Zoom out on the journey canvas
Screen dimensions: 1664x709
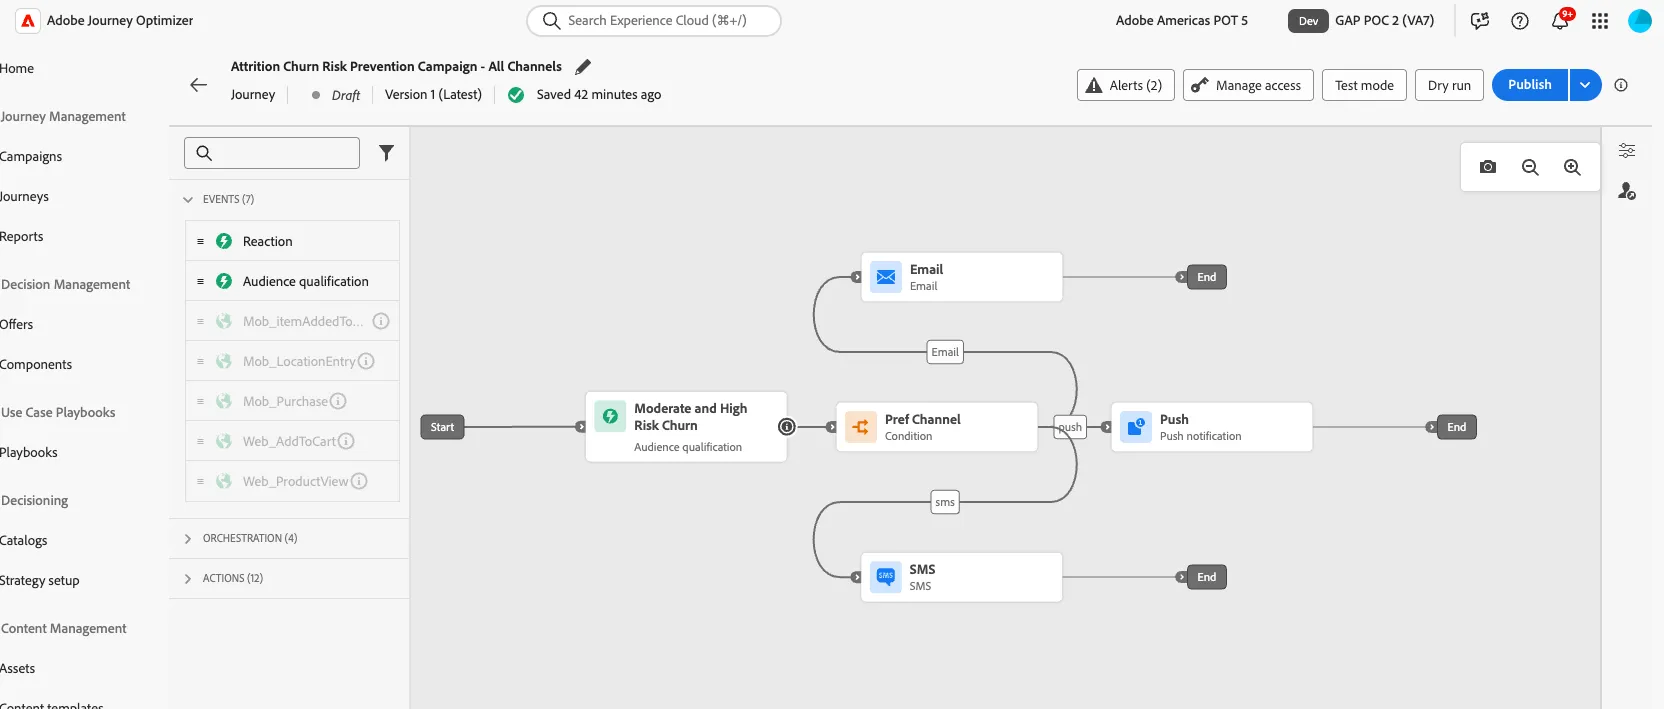click(x=1530, y=167)
